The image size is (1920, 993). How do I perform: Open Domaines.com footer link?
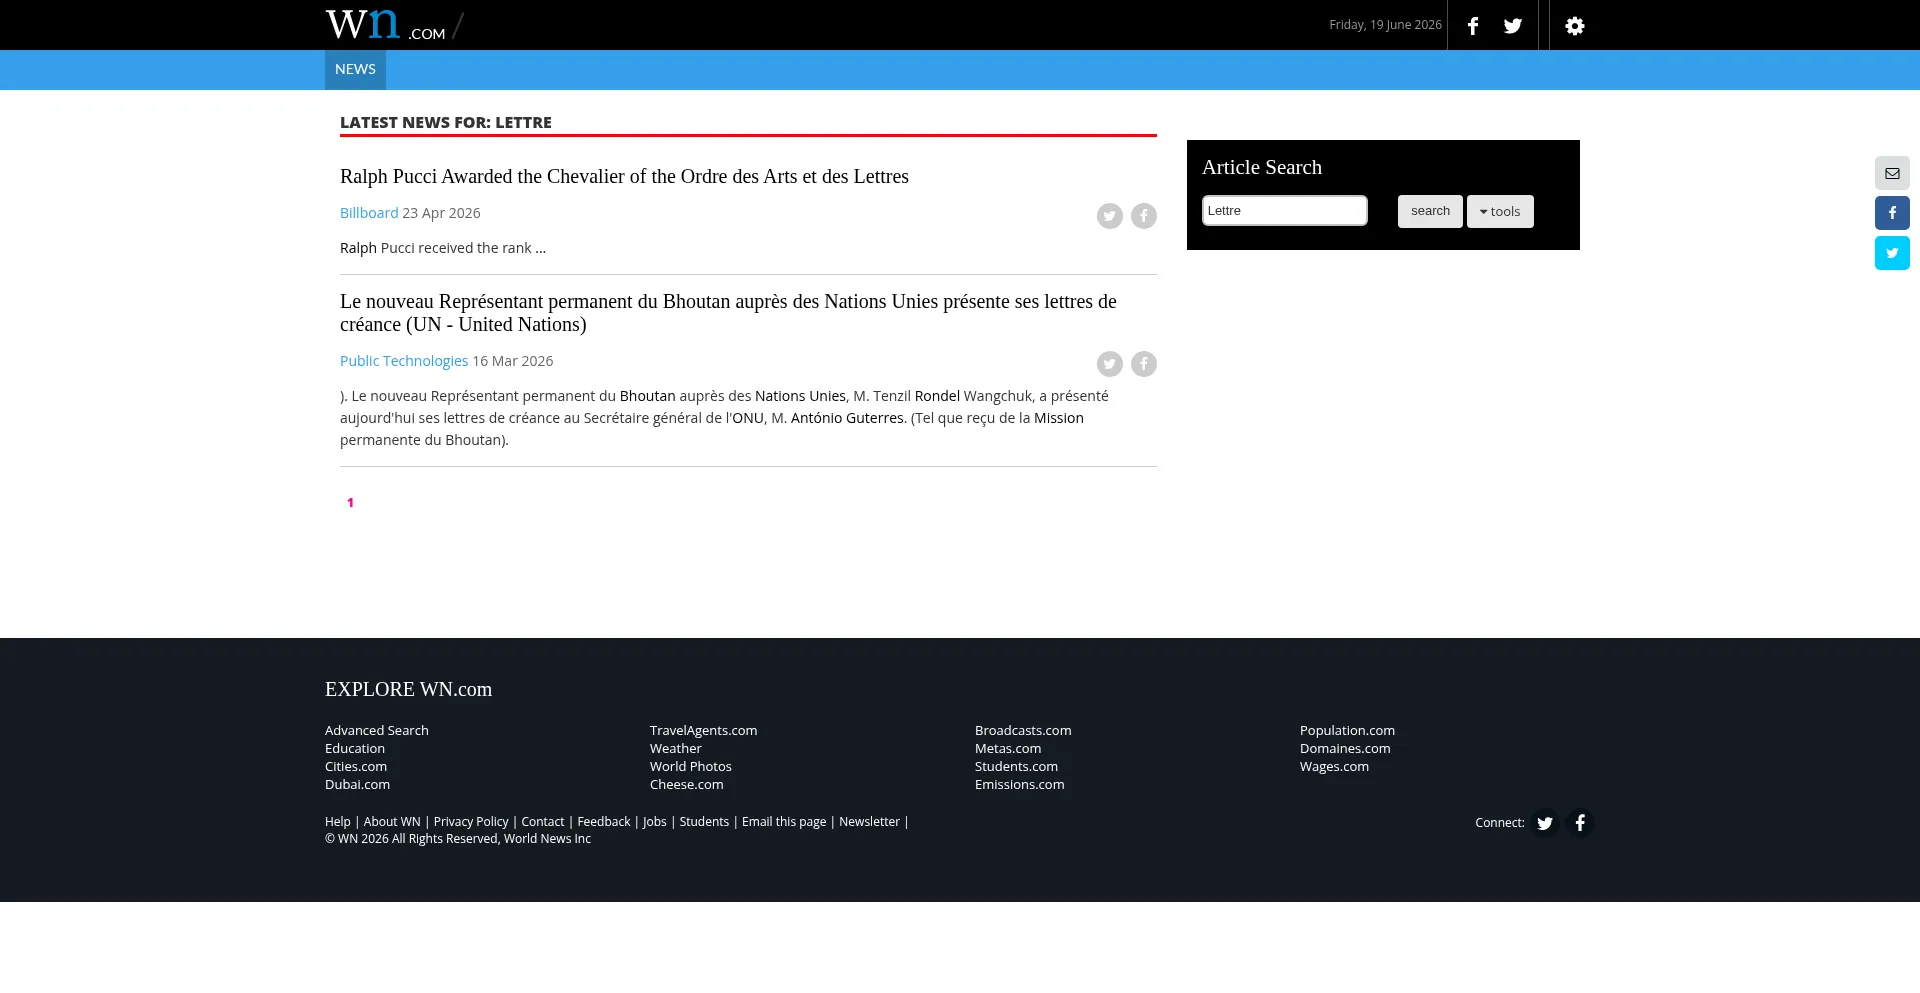click(1345, 749)
